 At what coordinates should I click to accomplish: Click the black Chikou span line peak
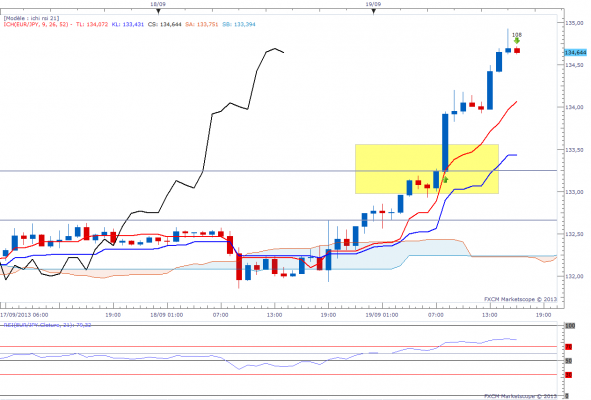[x=275, y=49]
